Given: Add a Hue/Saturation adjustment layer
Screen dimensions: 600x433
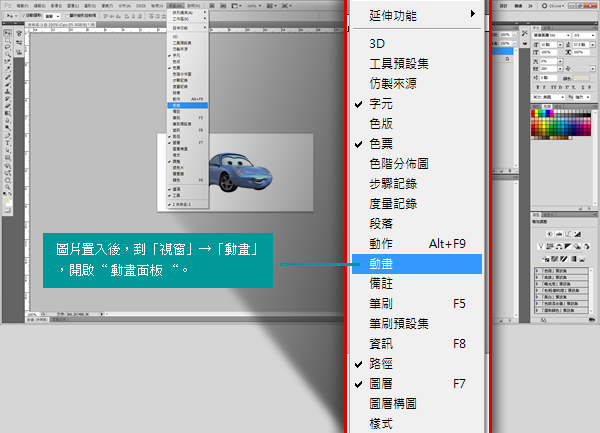Looking at the screenshot, I should [x=550, y=246].
